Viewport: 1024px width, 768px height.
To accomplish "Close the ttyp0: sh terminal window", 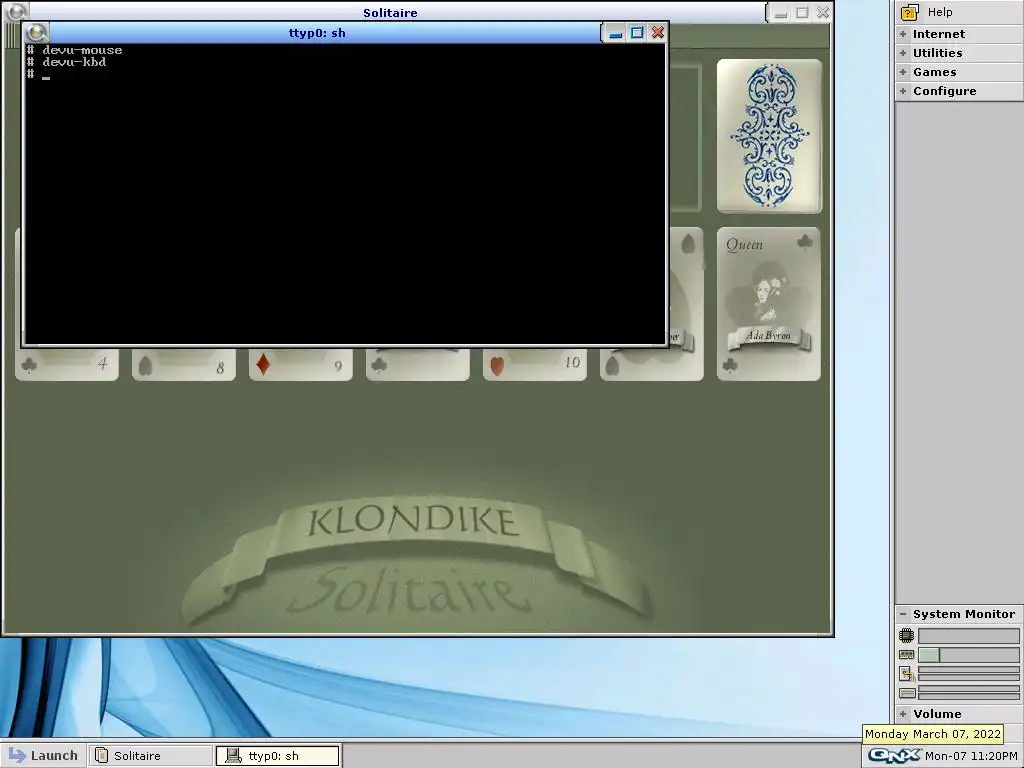I will coord(658,33).
